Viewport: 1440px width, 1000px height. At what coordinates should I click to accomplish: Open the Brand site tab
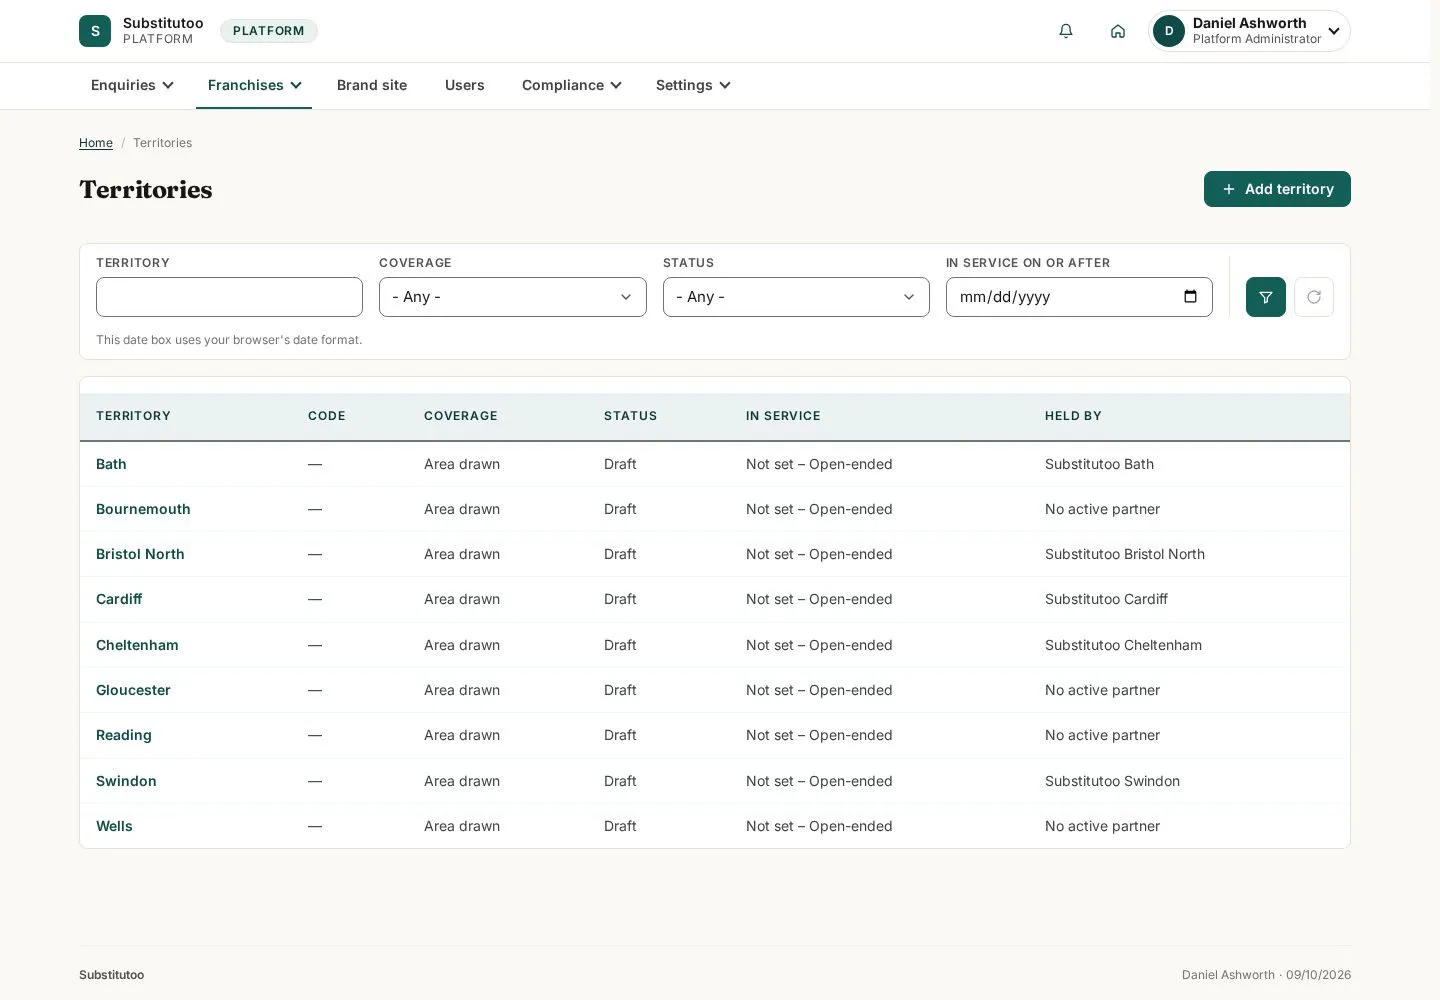pos(372,85)
